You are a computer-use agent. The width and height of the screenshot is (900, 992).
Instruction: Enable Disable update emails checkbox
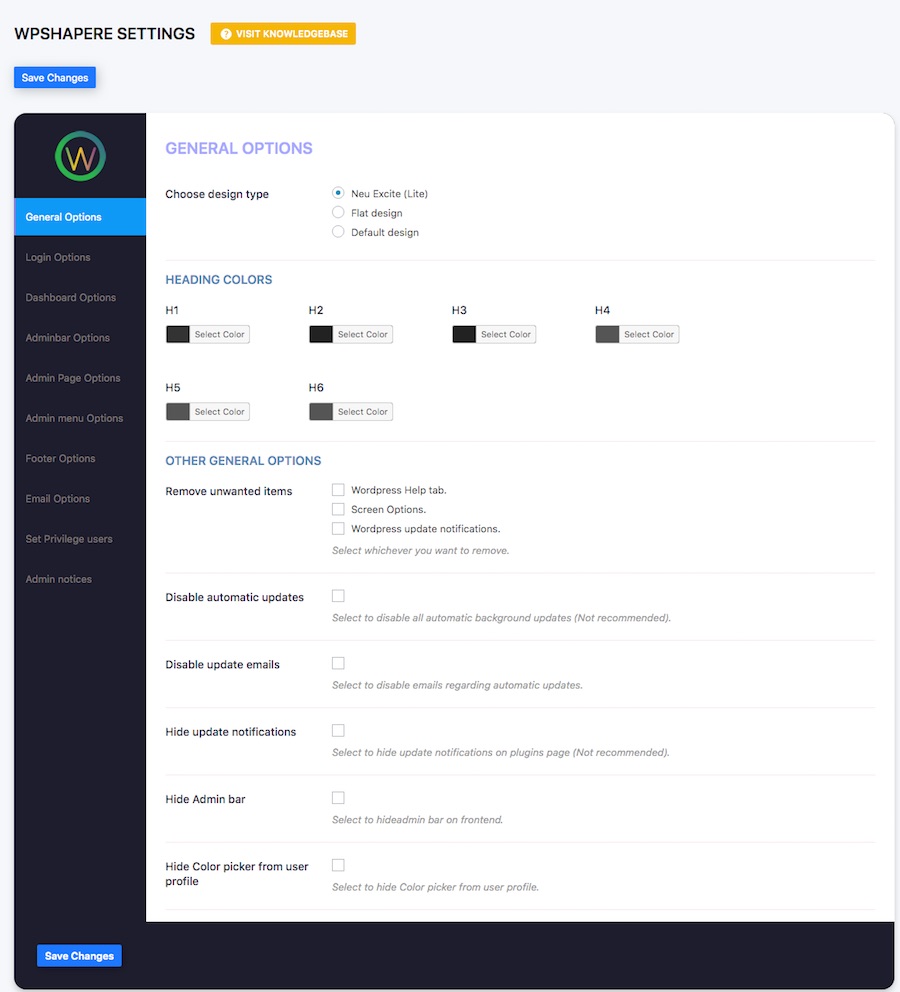[x=338, y=663]
